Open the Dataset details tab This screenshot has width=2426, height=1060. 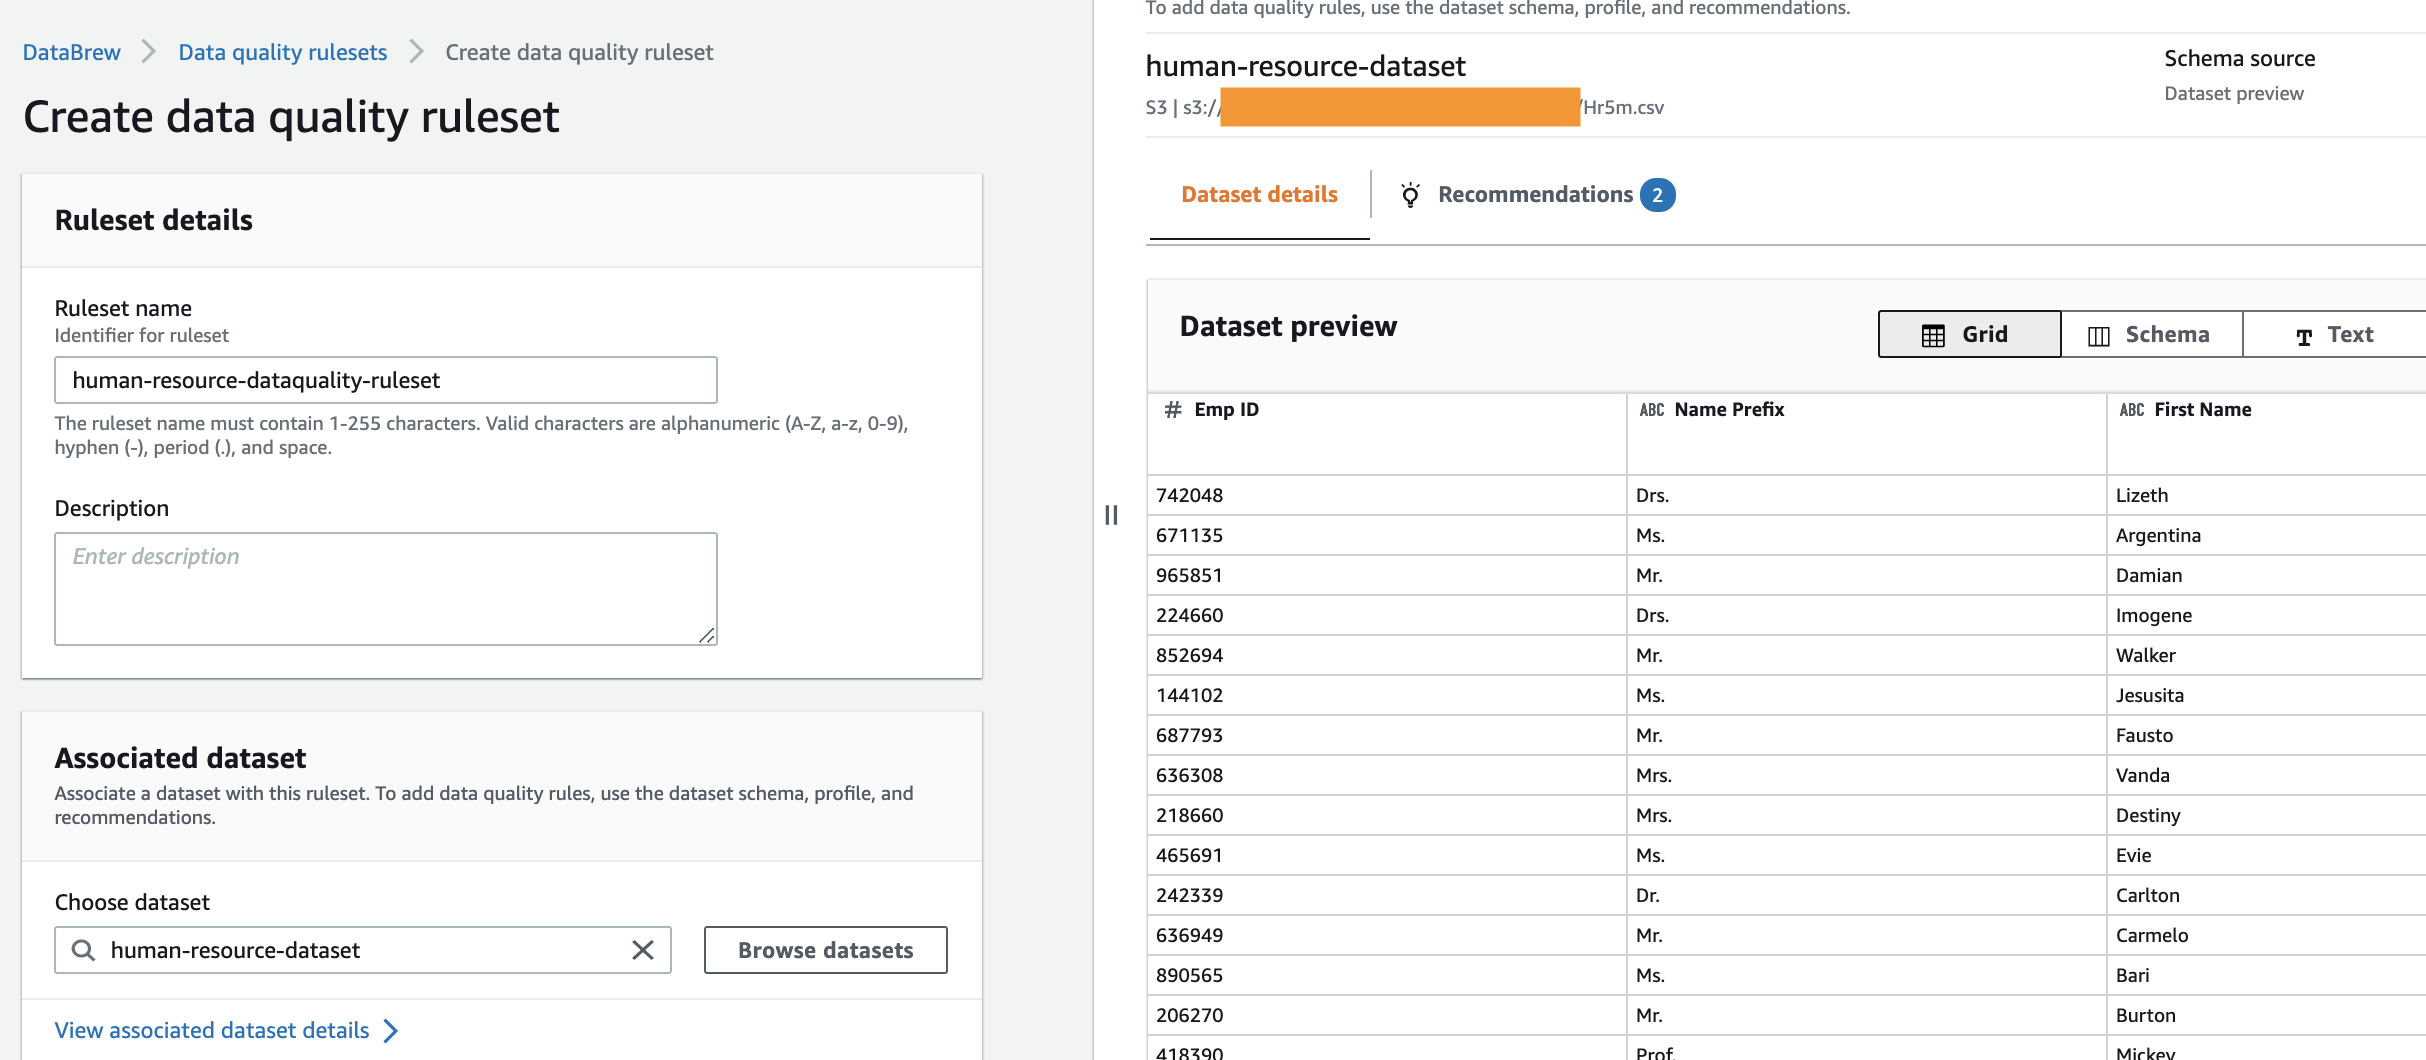(1259, 195)
